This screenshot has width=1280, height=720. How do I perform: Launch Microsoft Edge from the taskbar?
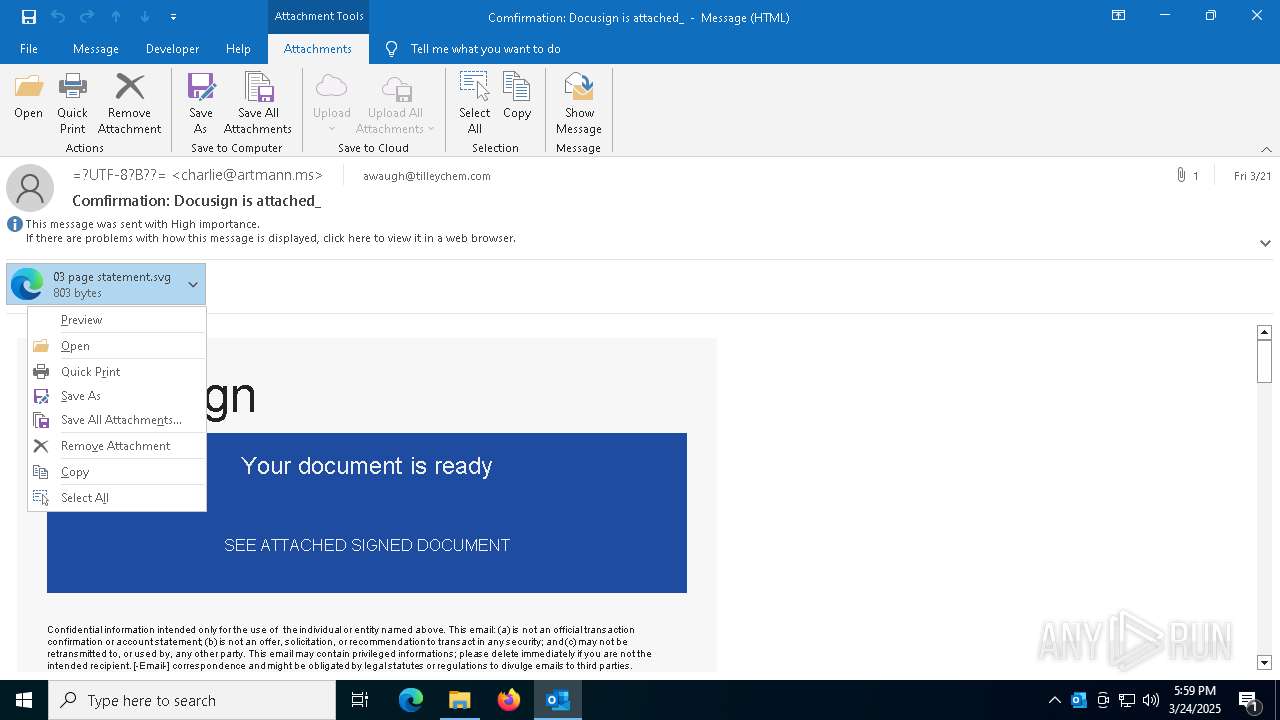click(411, 700)
